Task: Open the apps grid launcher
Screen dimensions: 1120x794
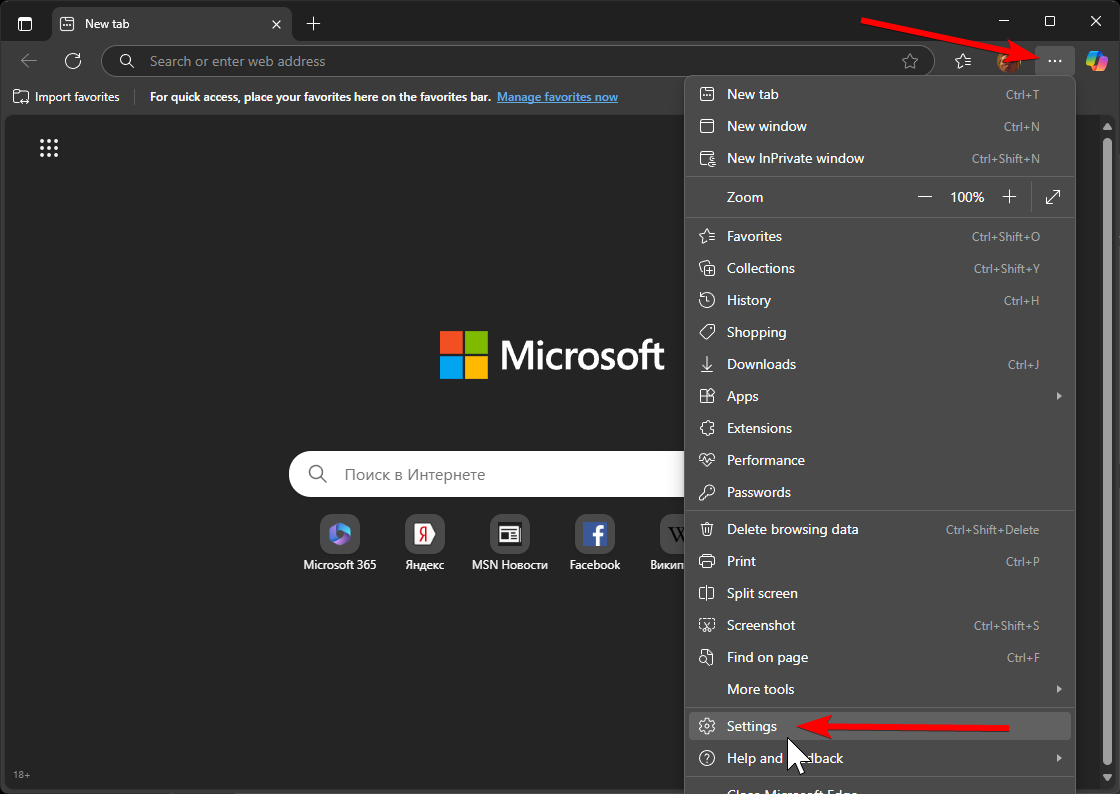Action: [49, 148]
